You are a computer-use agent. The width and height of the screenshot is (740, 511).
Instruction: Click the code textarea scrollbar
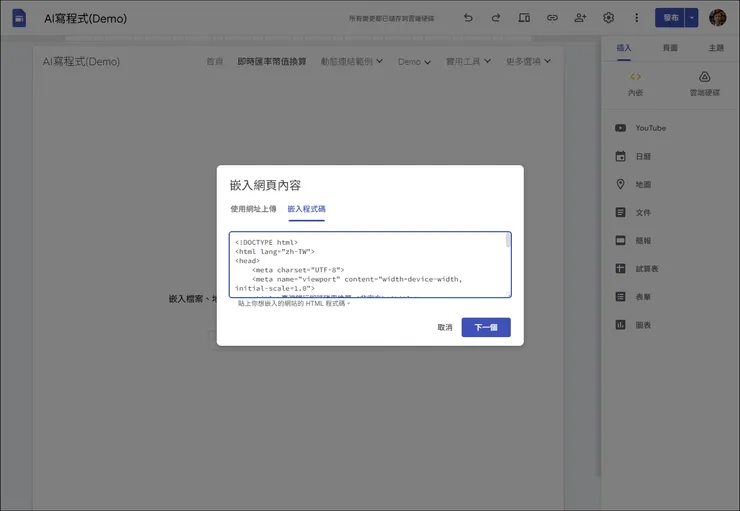(x=508, y=240)
